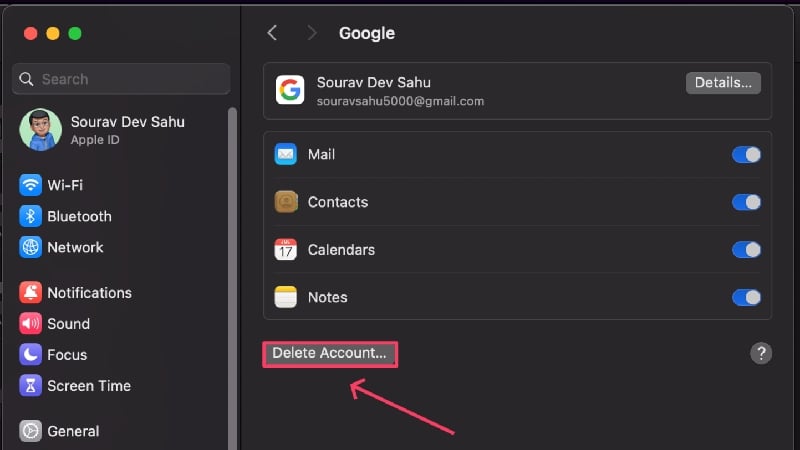Open Network settings via globe icon
This screenshot has width=800, height=450.
pyautogui.click(x=30, y=247)
